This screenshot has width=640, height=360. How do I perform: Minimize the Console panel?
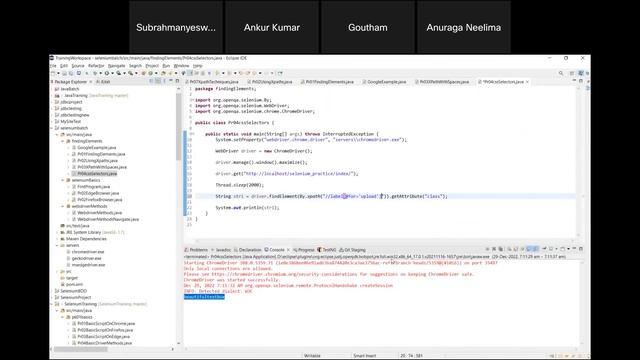(x=574, y=249)
